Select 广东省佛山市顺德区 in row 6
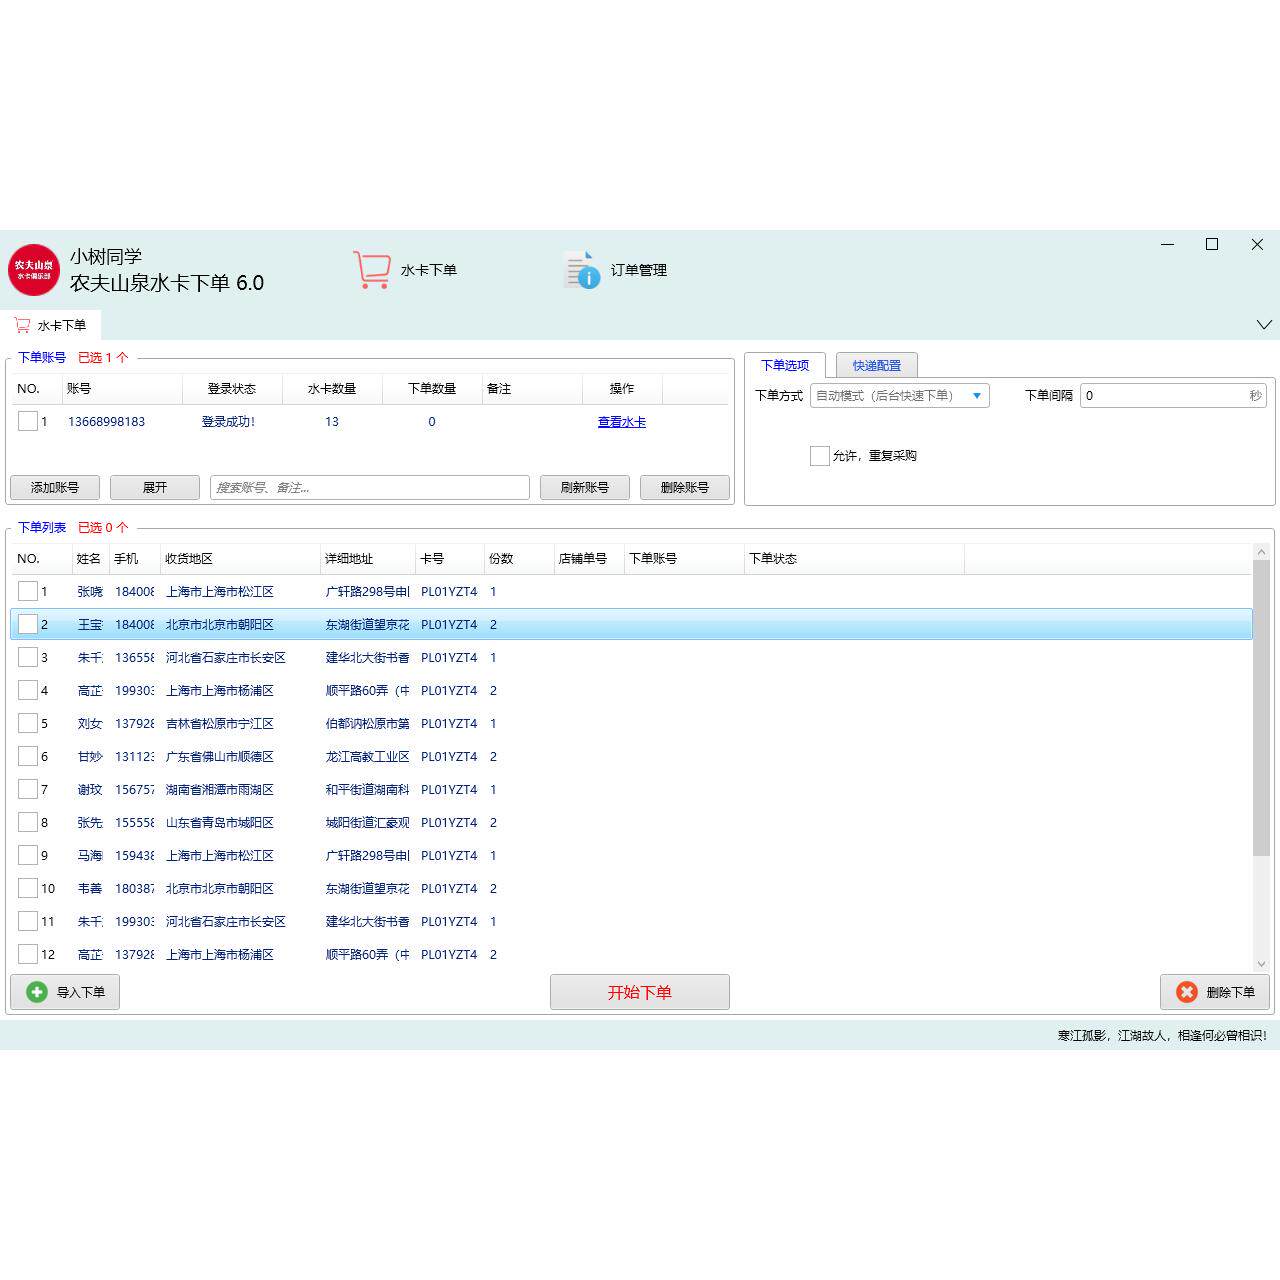This screenshot has height=1280, width=1280. (x=220, y=757)
